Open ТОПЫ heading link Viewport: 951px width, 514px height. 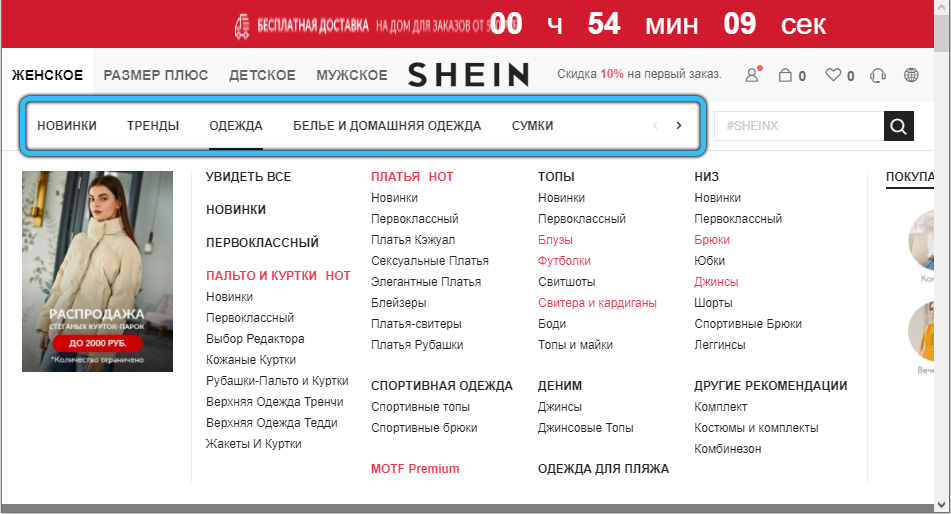[x=556, y=177]
